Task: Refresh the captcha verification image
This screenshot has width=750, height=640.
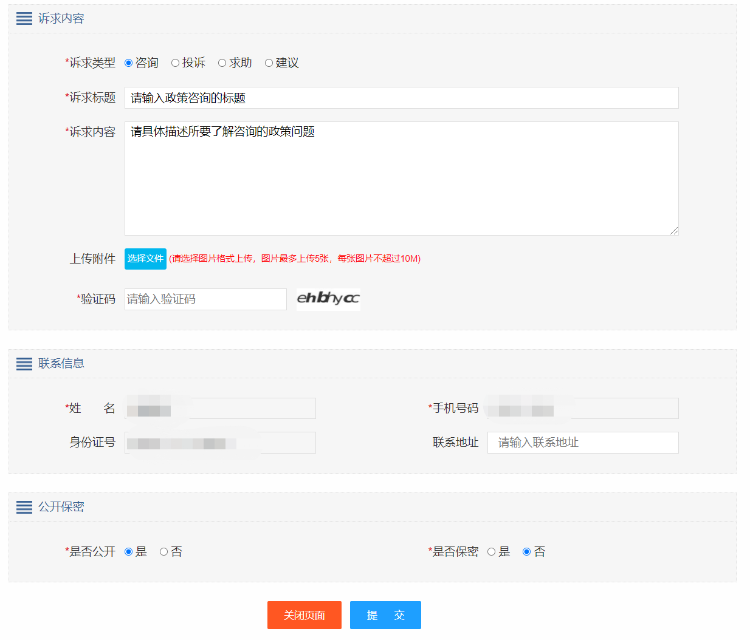Action: [x=328, y=299]
